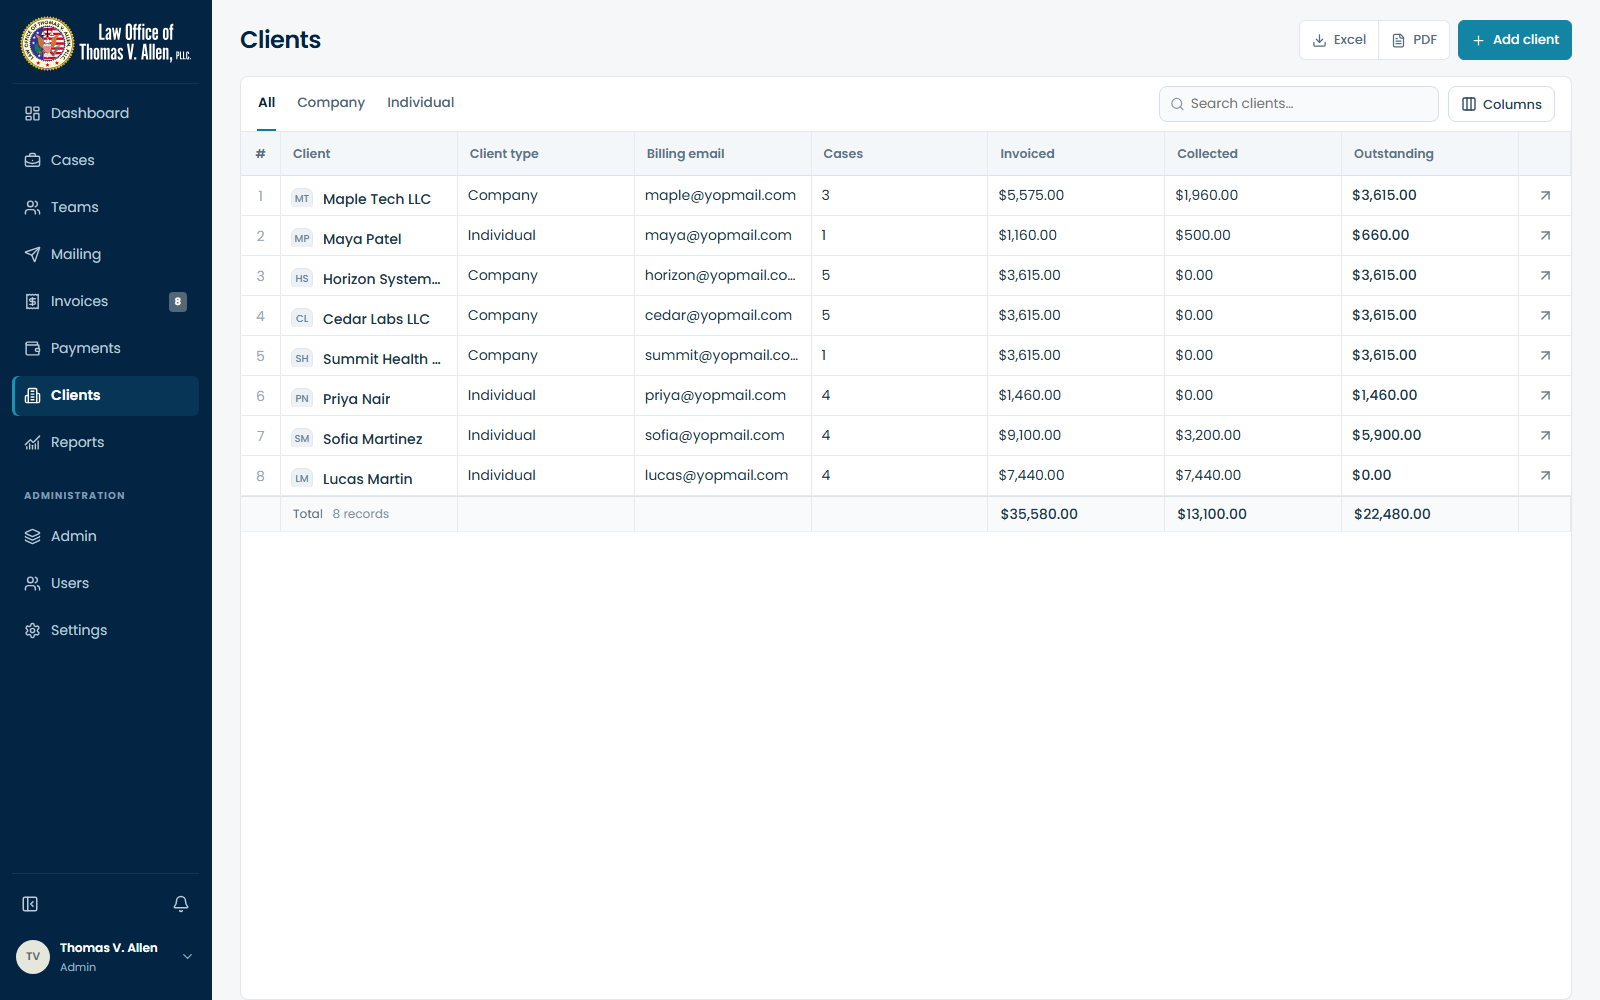Open Lucas Martin row arrow icon

[x=1545, y=476]
